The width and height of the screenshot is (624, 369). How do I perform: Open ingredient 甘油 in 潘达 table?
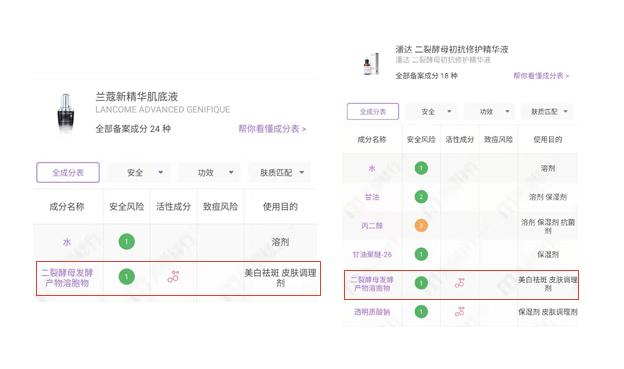tap(372, 197)
